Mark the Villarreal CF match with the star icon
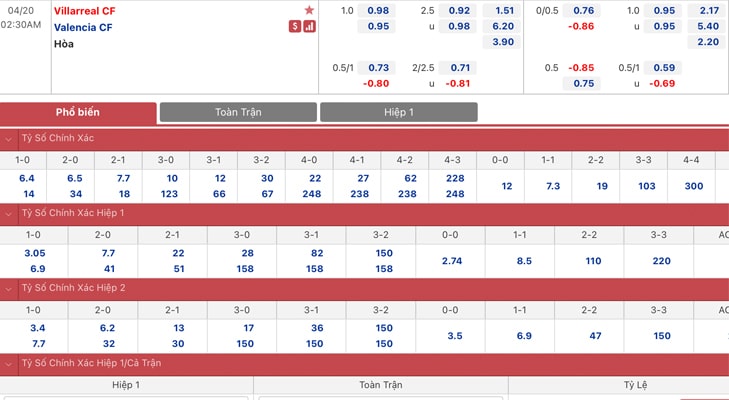 point(309,10)
